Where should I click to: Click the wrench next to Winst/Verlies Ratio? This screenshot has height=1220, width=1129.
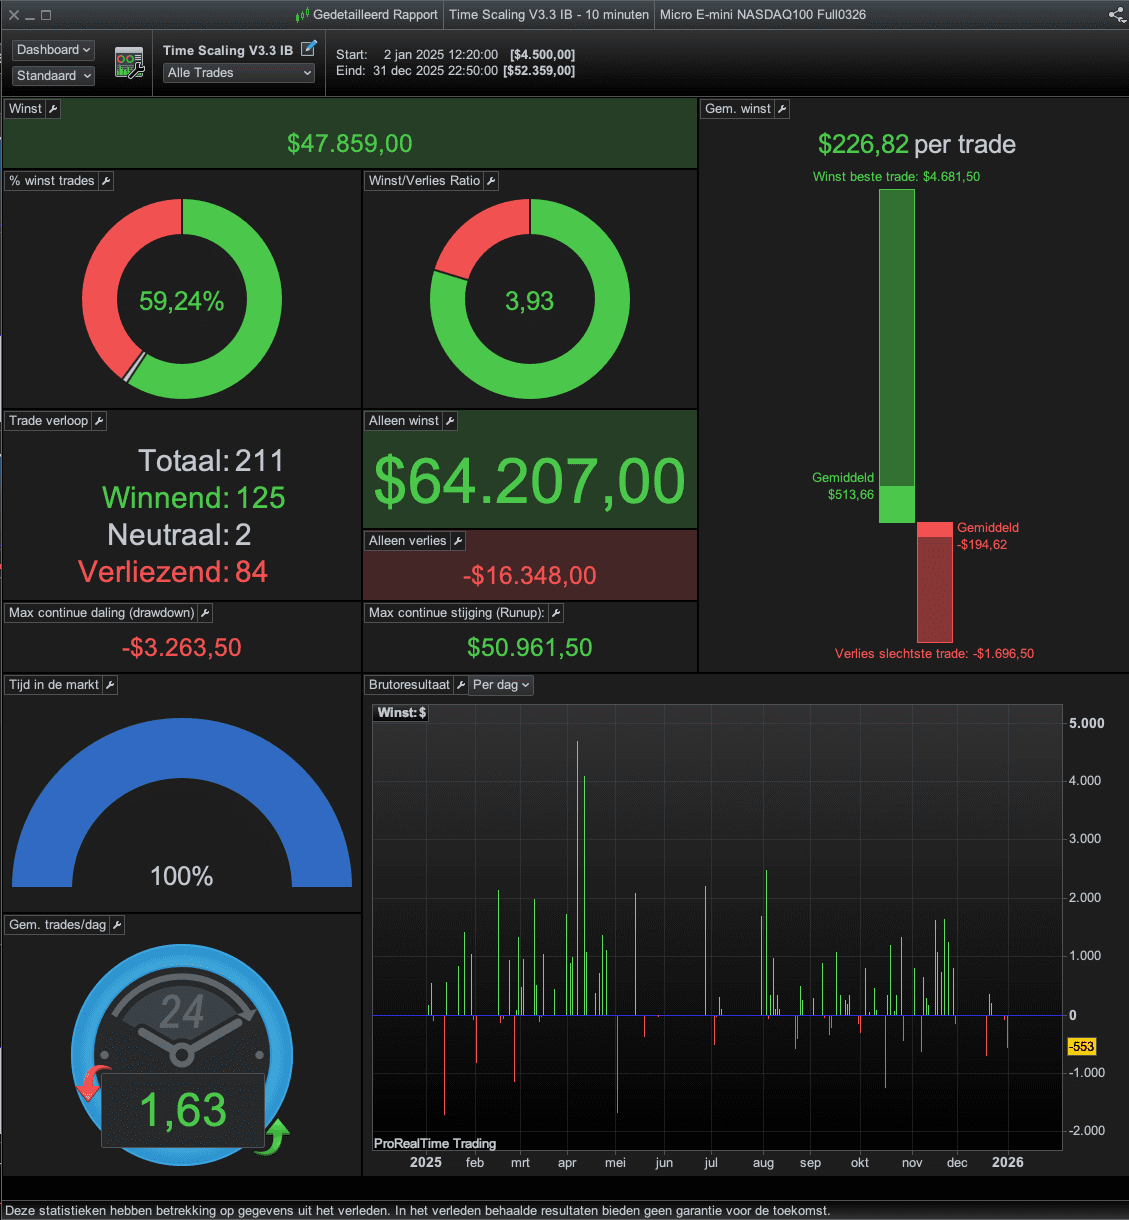pyautogui.click(x=491, y=181)
